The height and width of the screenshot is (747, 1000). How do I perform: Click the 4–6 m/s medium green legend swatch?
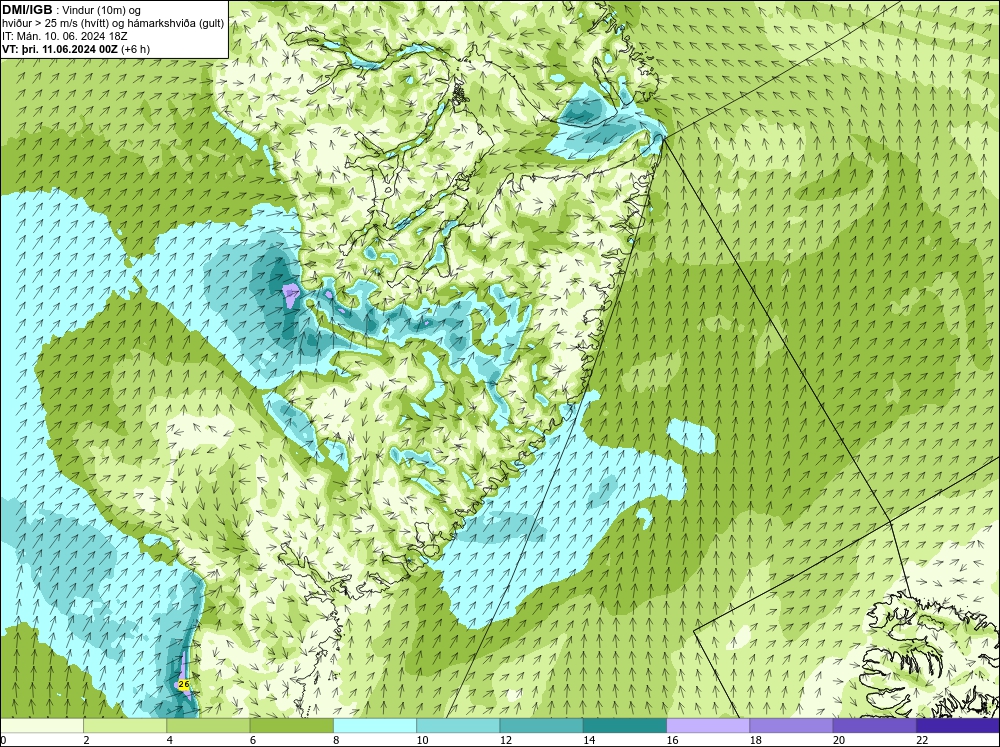tap(209, 726)
